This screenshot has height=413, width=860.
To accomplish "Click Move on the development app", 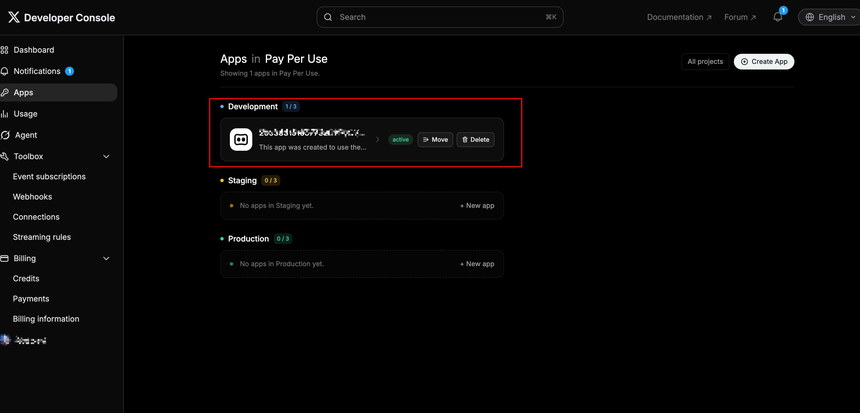I will click(435, 140).
